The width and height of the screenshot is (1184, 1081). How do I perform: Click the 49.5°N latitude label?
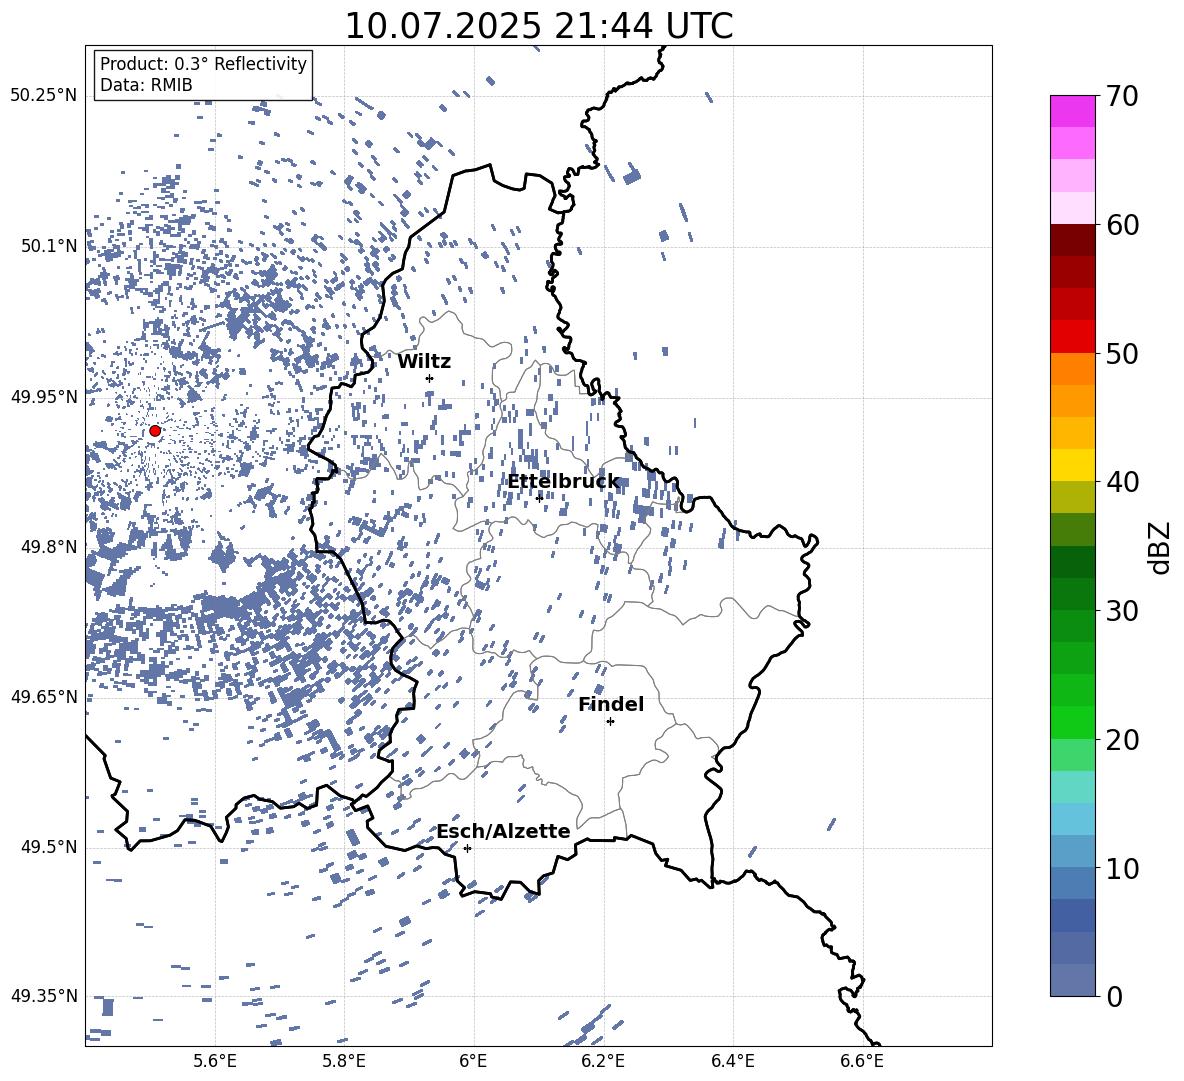point(49,847)
